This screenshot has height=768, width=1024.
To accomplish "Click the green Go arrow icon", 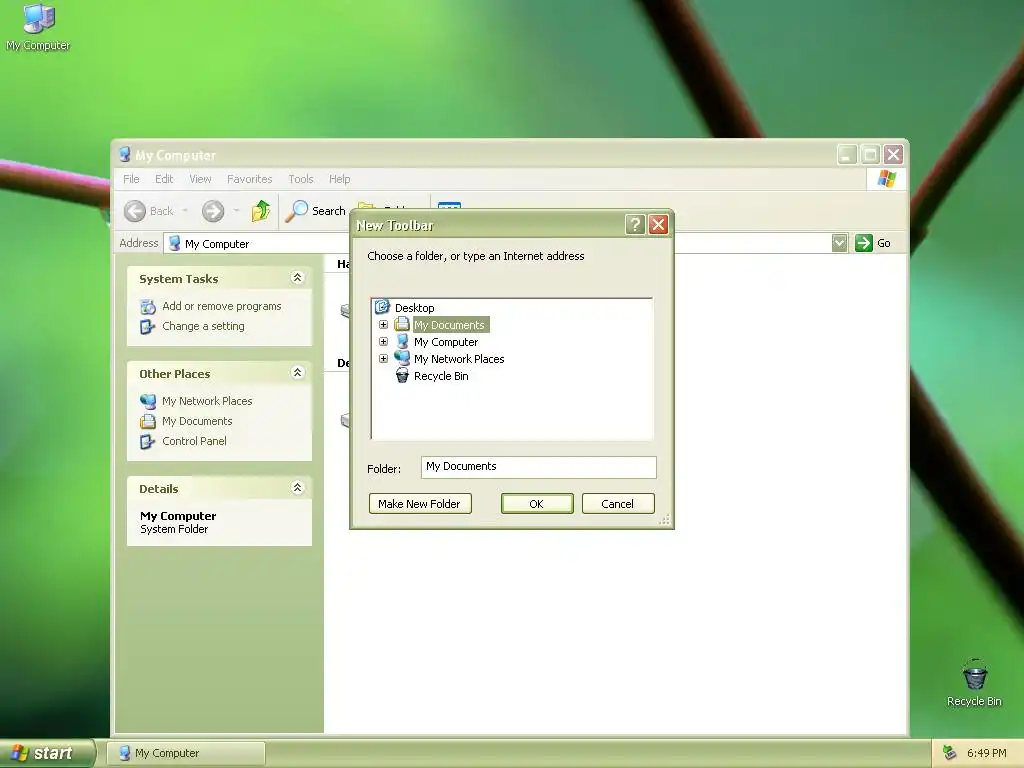I will 863,243.
